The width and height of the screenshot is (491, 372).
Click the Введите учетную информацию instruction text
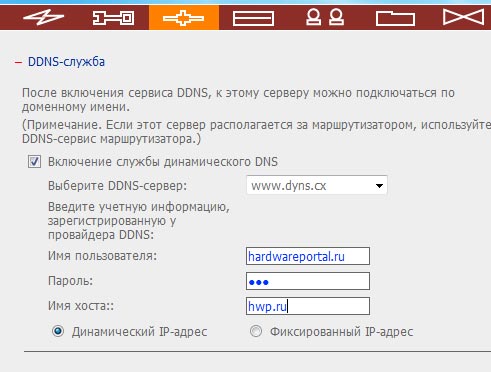pos(139,221)
